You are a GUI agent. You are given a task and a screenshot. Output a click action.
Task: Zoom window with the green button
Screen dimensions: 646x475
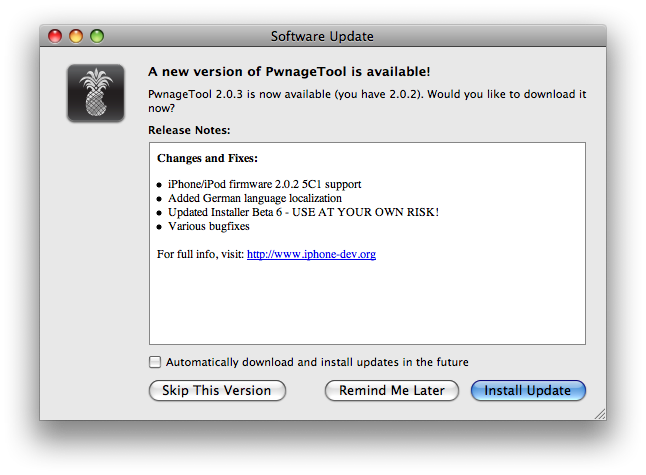(97, 37)
